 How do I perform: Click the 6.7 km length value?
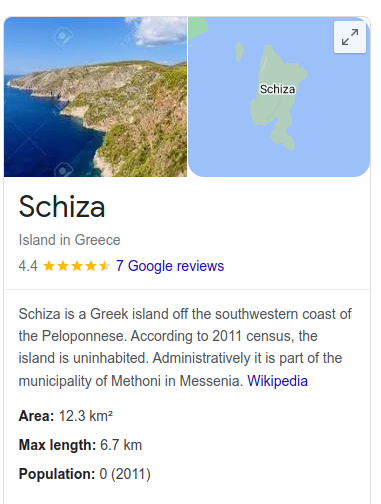(x=121, y=445)
